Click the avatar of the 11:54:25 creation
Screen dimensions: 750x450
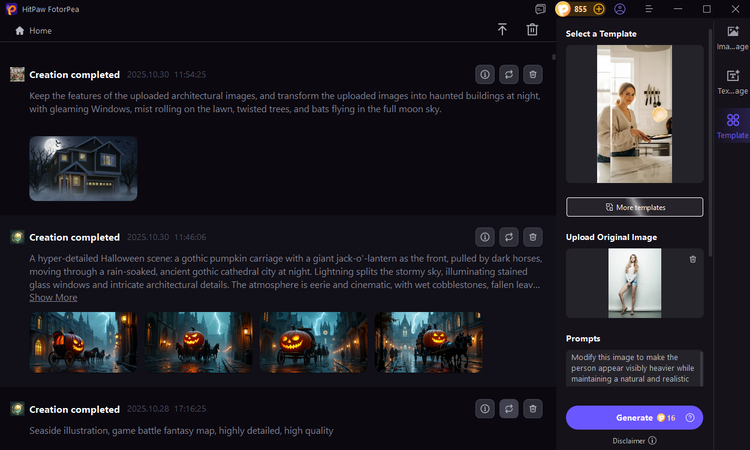tap(17, 75)
